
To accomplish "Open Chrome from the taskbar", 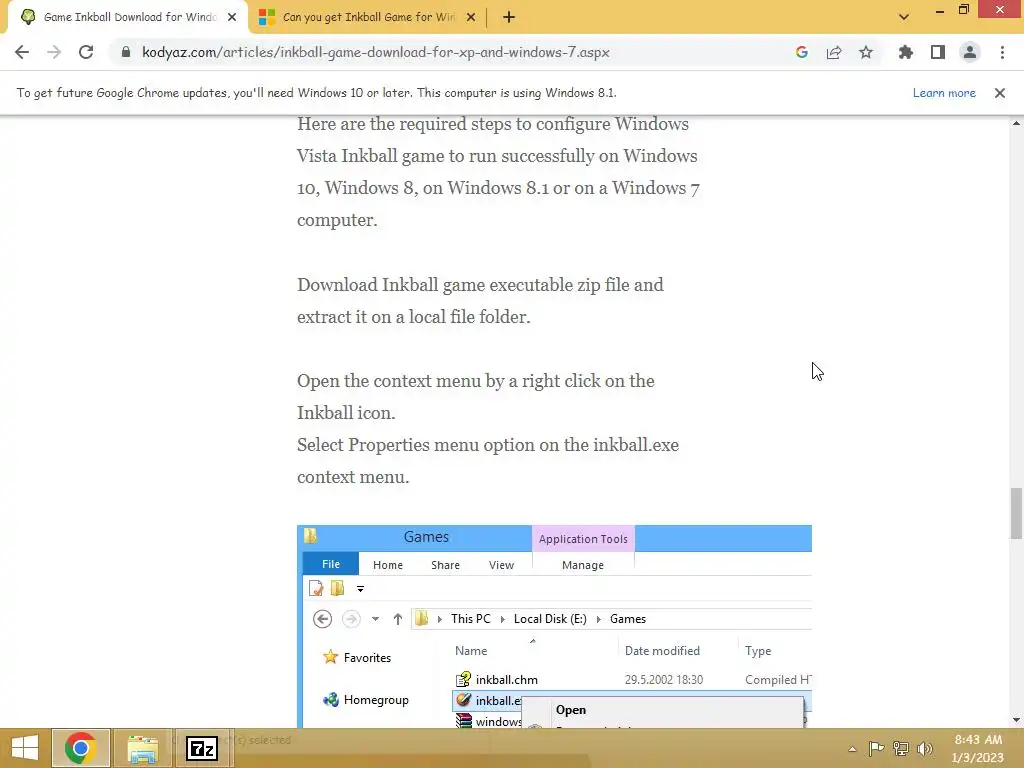I will coord(80,748).
